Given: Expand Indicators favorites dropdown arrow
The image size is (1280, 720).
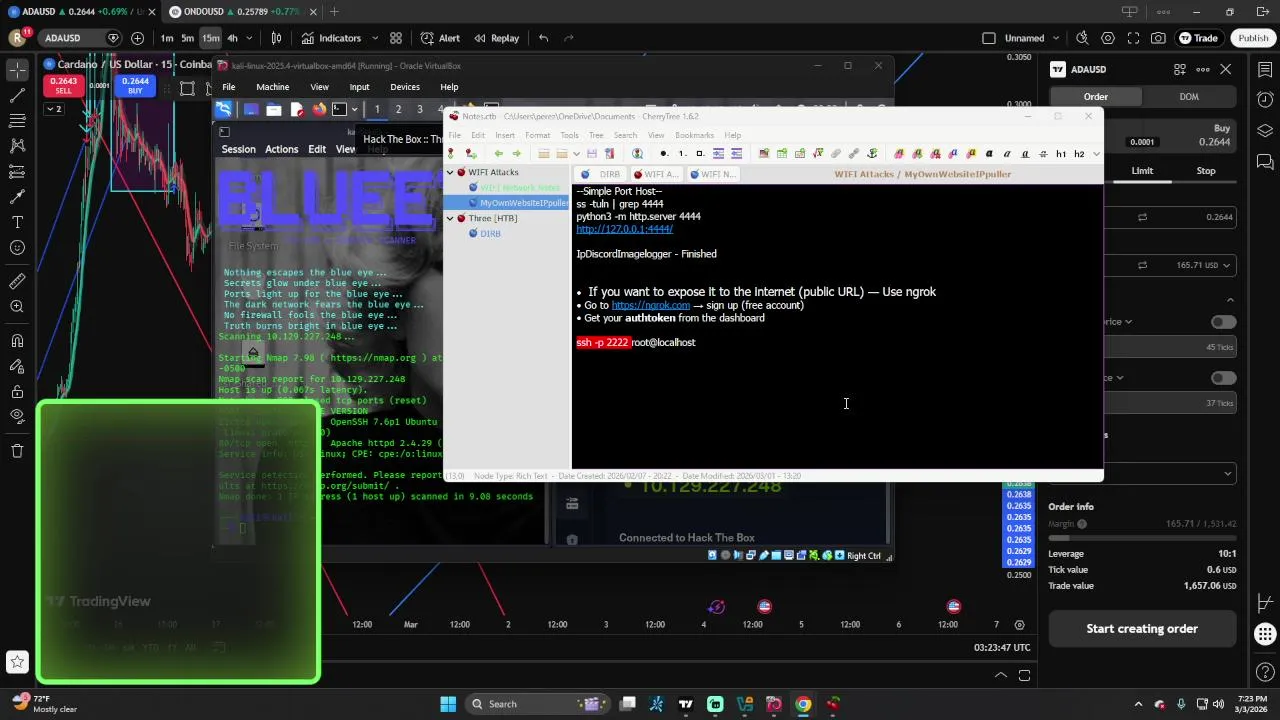Looking at the screenshot, I should [375, 38].
